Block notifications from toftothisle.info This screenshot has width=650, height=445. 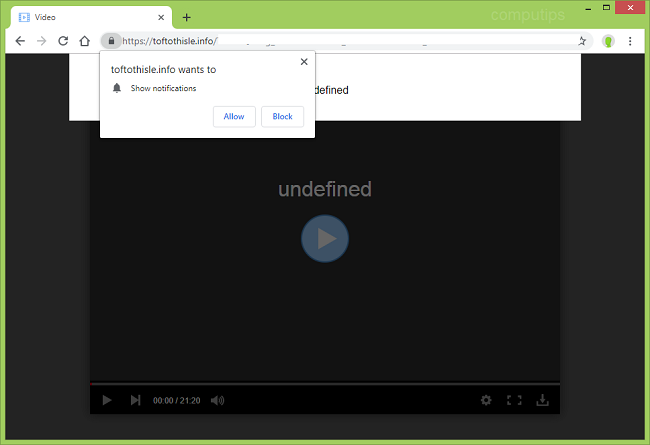282,116
